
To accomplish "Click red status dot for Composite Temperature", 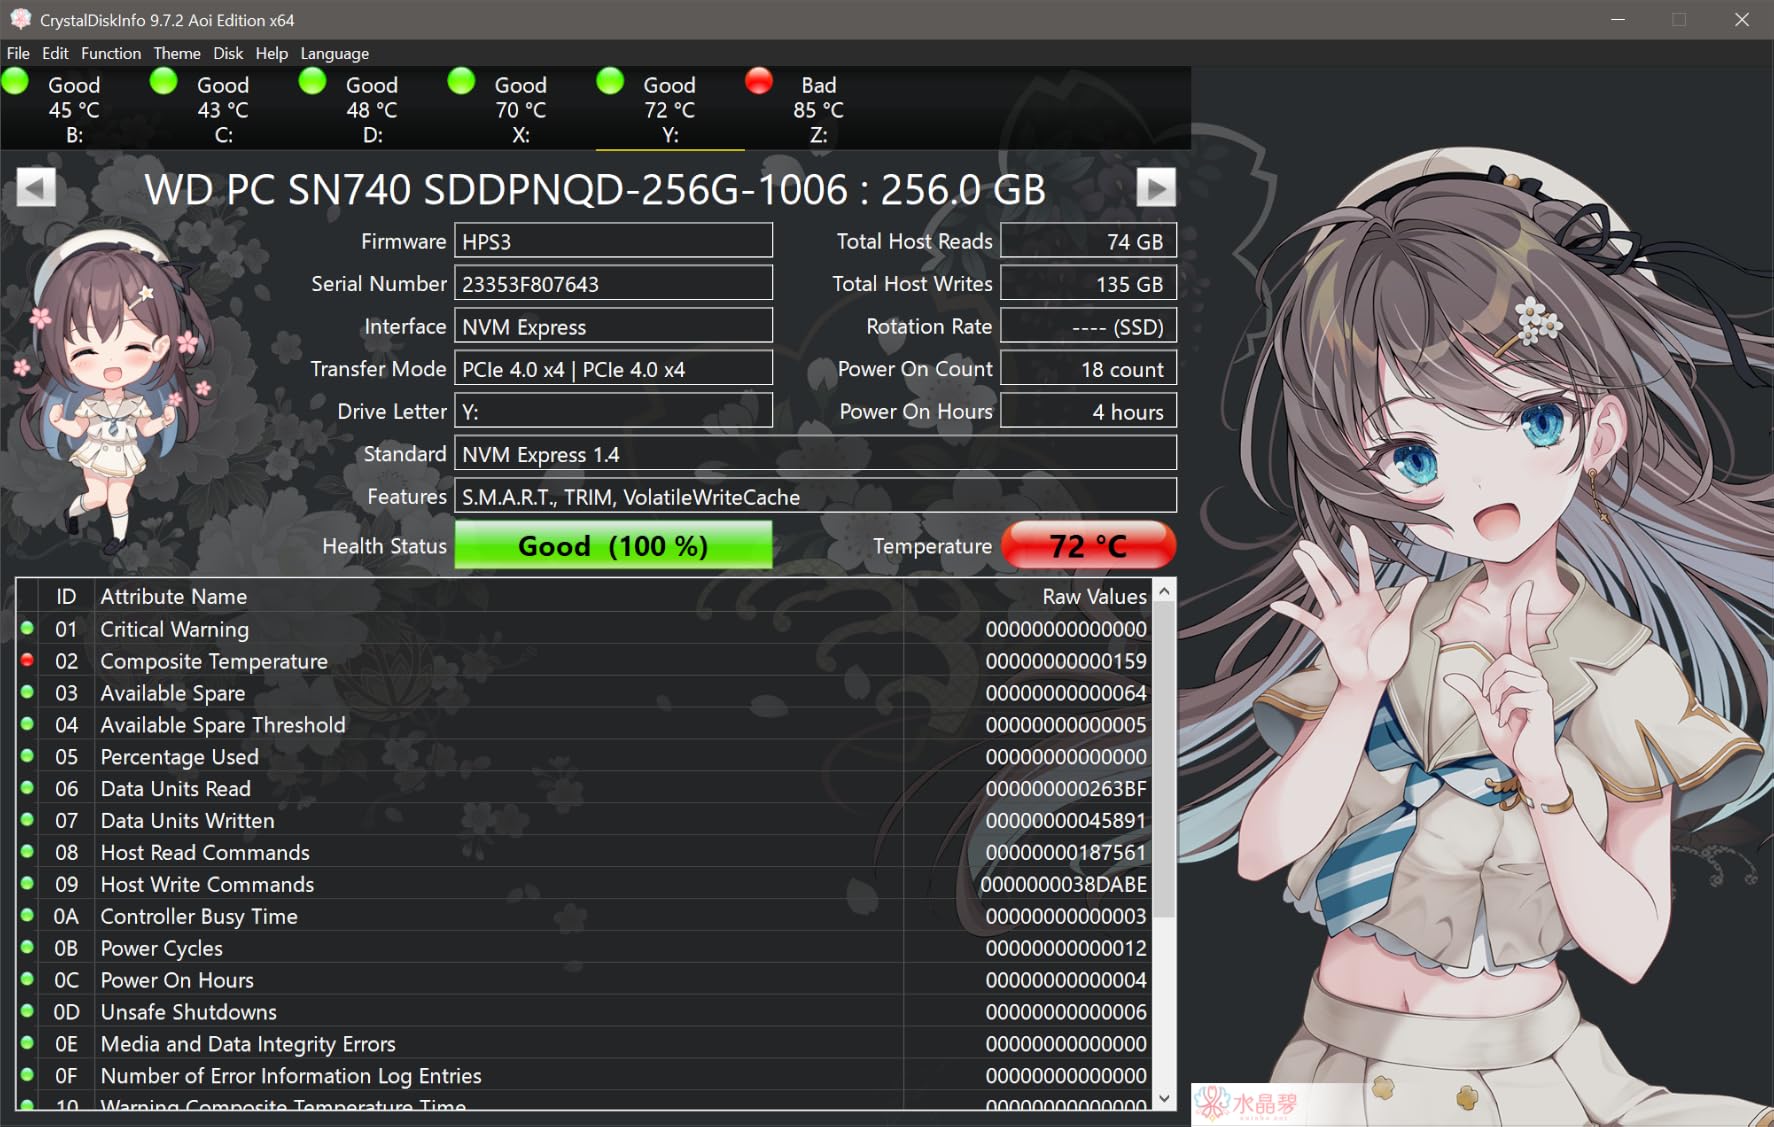I will coord(27,660).
